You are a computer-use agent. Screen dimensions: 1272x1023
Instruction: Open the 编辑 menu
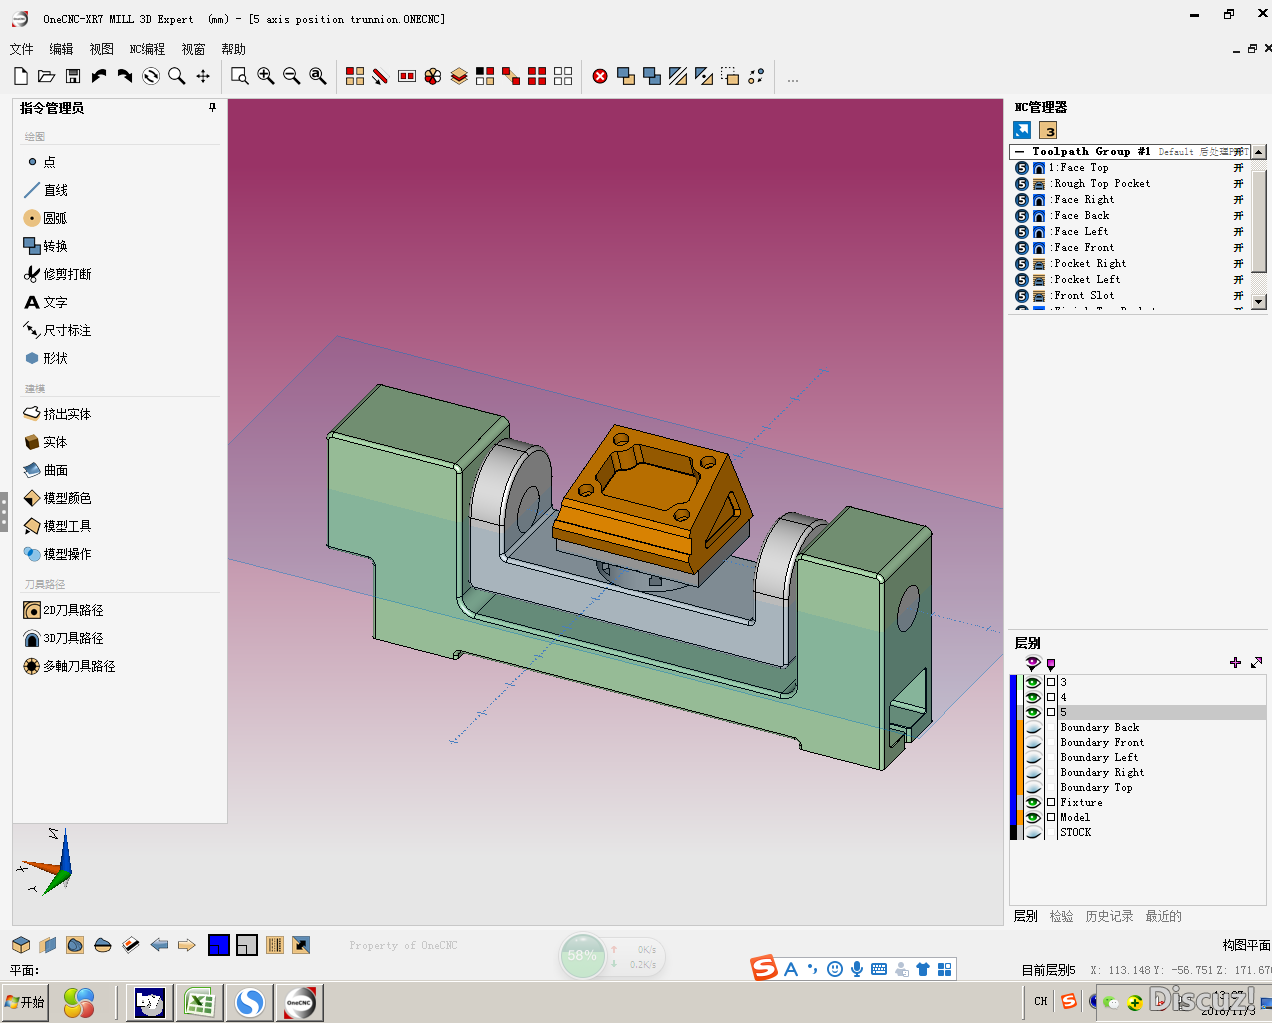pyautogui.click(x=61, y=49)
